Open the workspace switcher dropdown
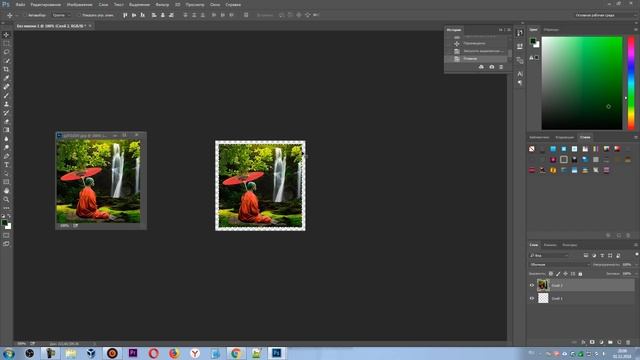The height and width of the screenshot is (360, 640). click(604, 15)
